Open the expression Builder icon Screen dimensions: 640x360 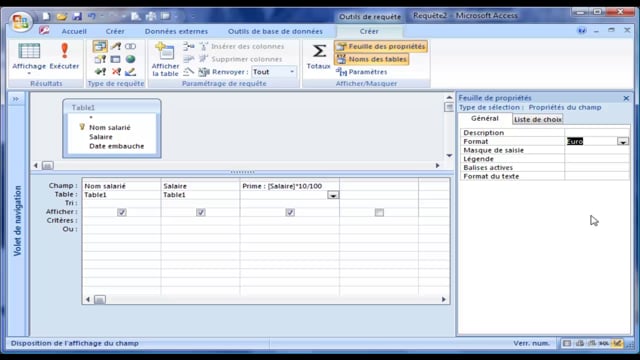click(x=188, y=72)
